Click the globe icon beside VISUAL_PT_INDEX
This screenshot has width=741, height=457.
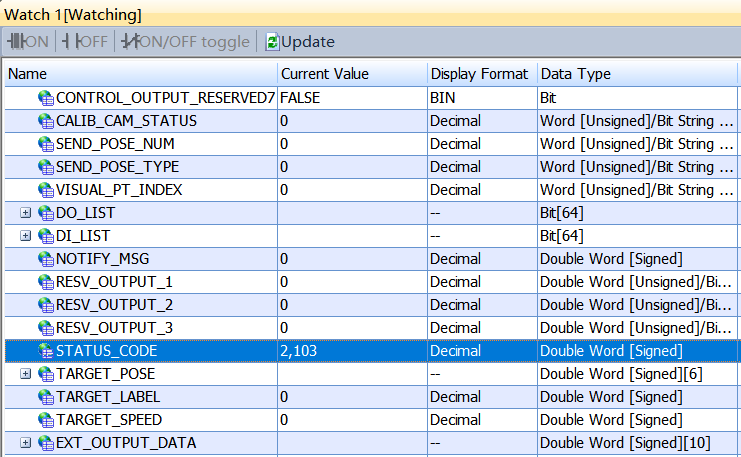pos(46,190)
